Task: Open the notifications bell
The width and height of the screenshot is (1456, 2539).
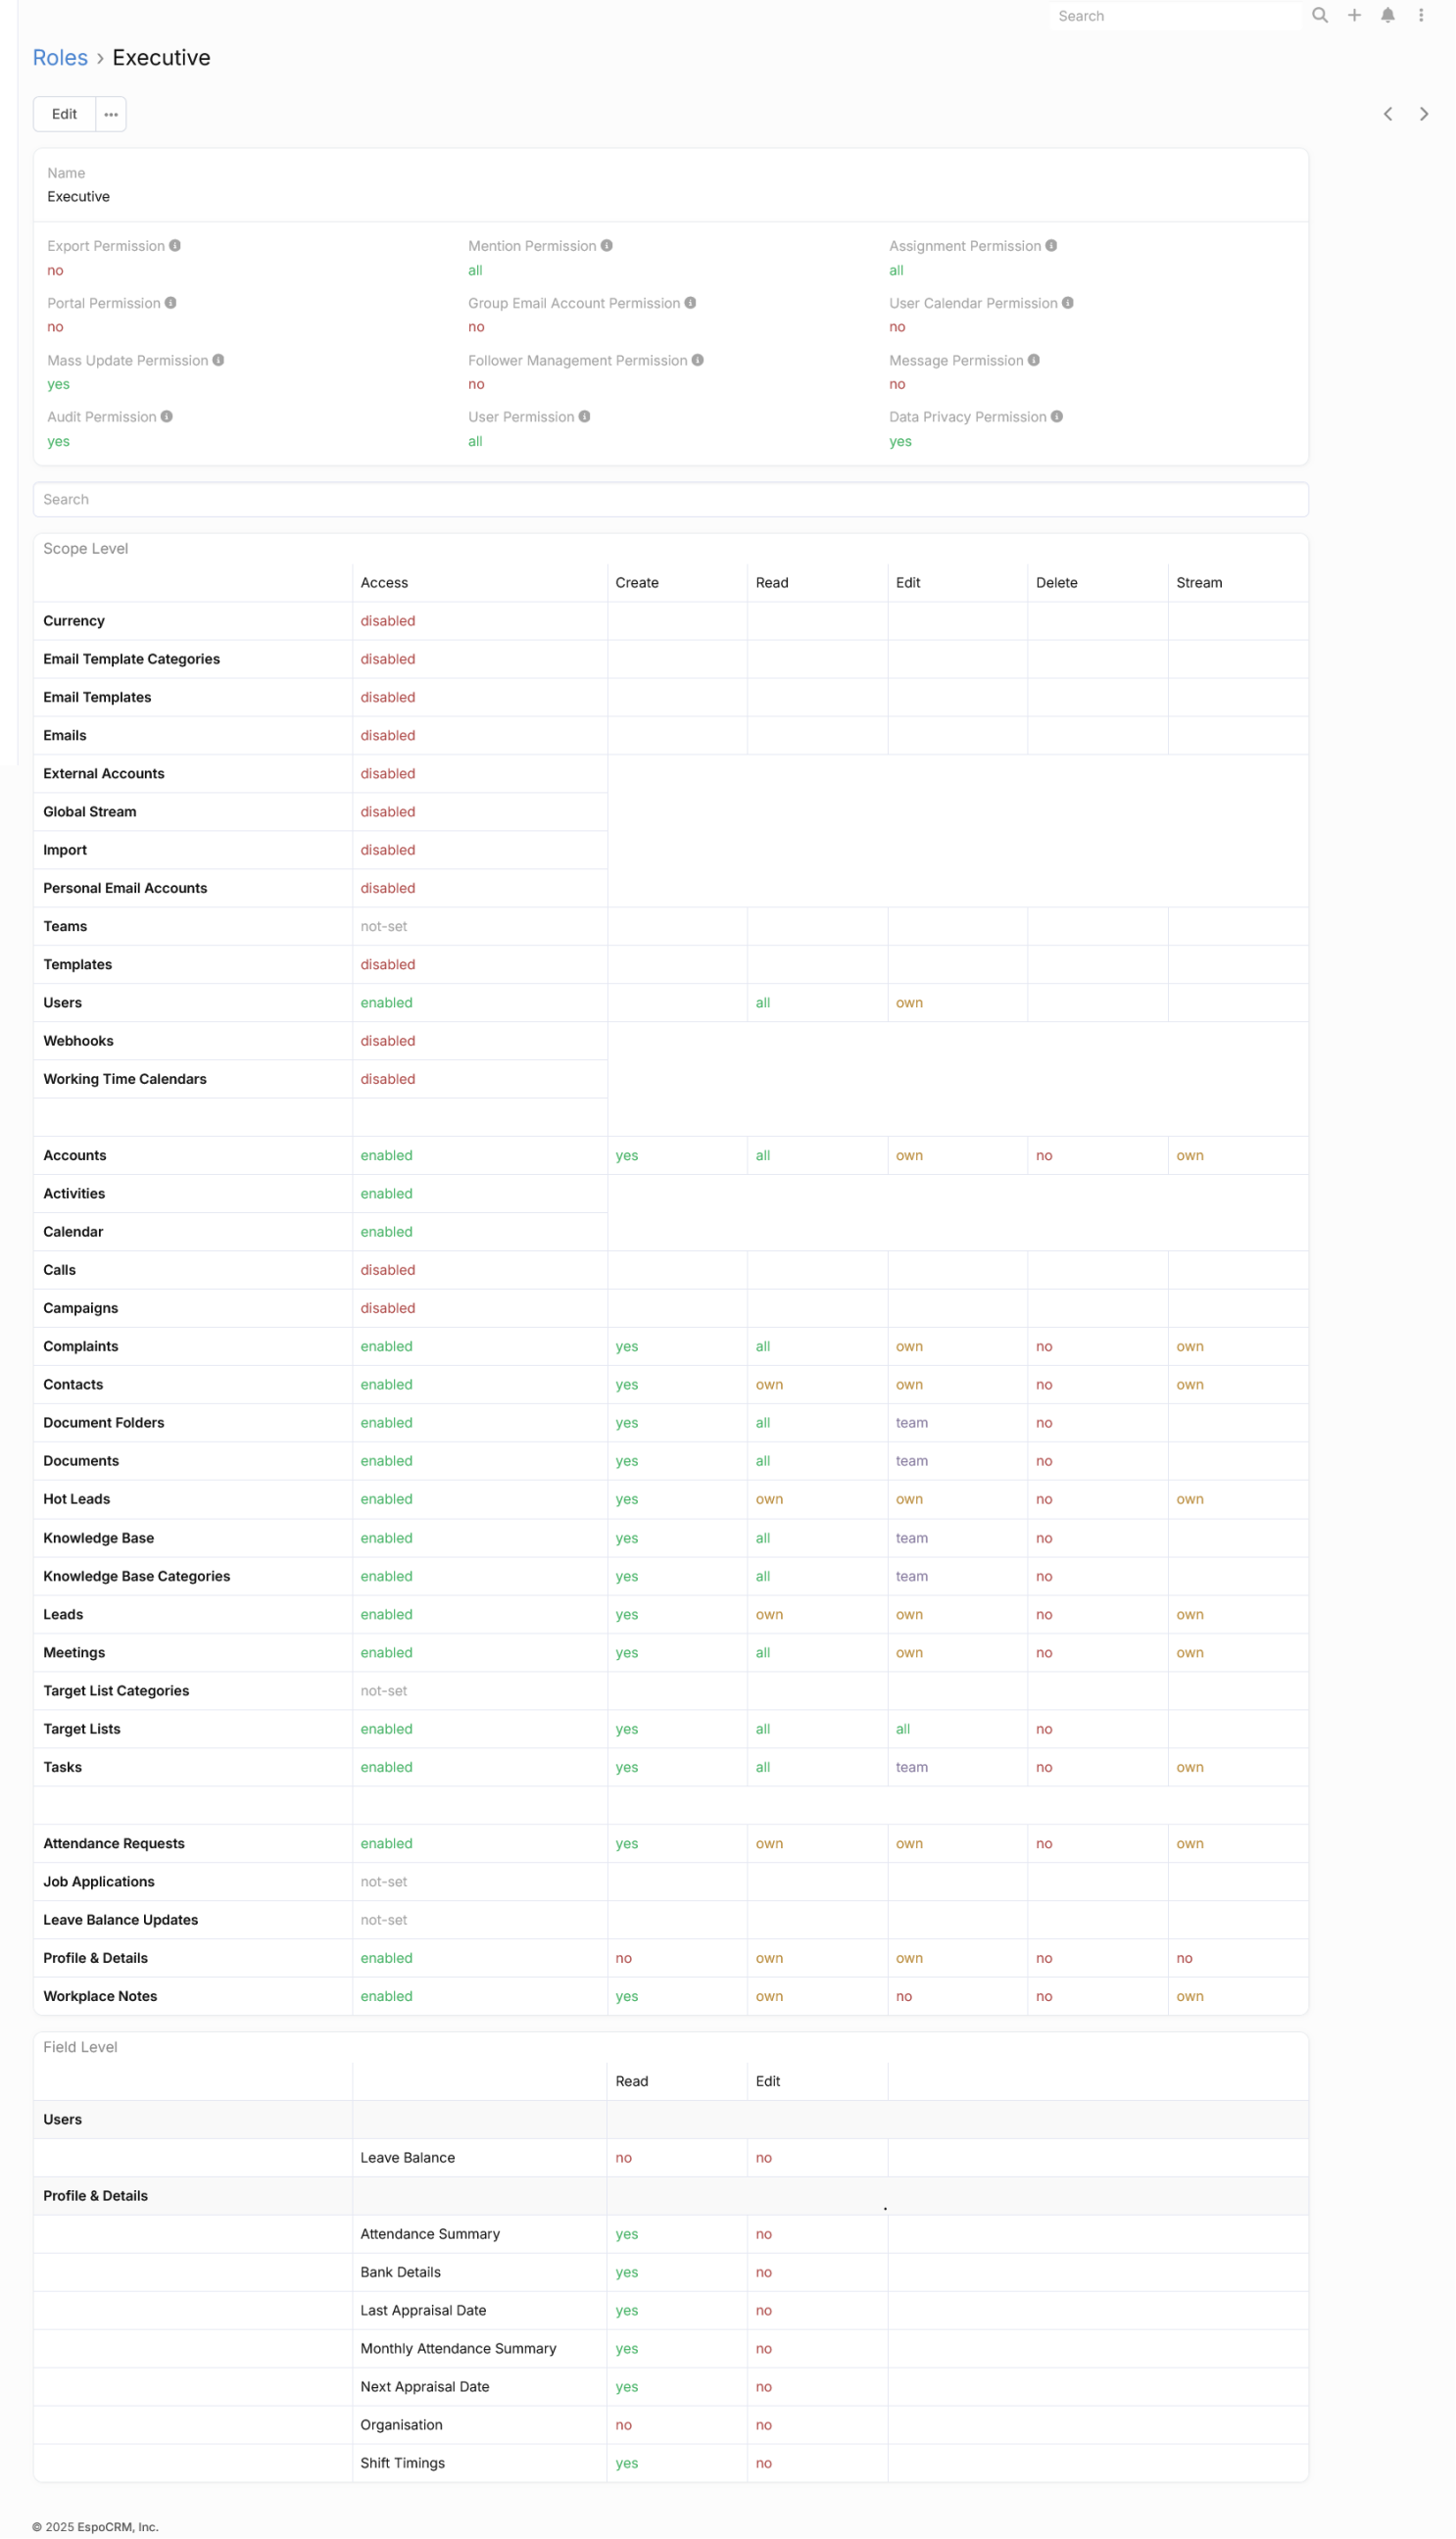Action: pos(1387,15)
